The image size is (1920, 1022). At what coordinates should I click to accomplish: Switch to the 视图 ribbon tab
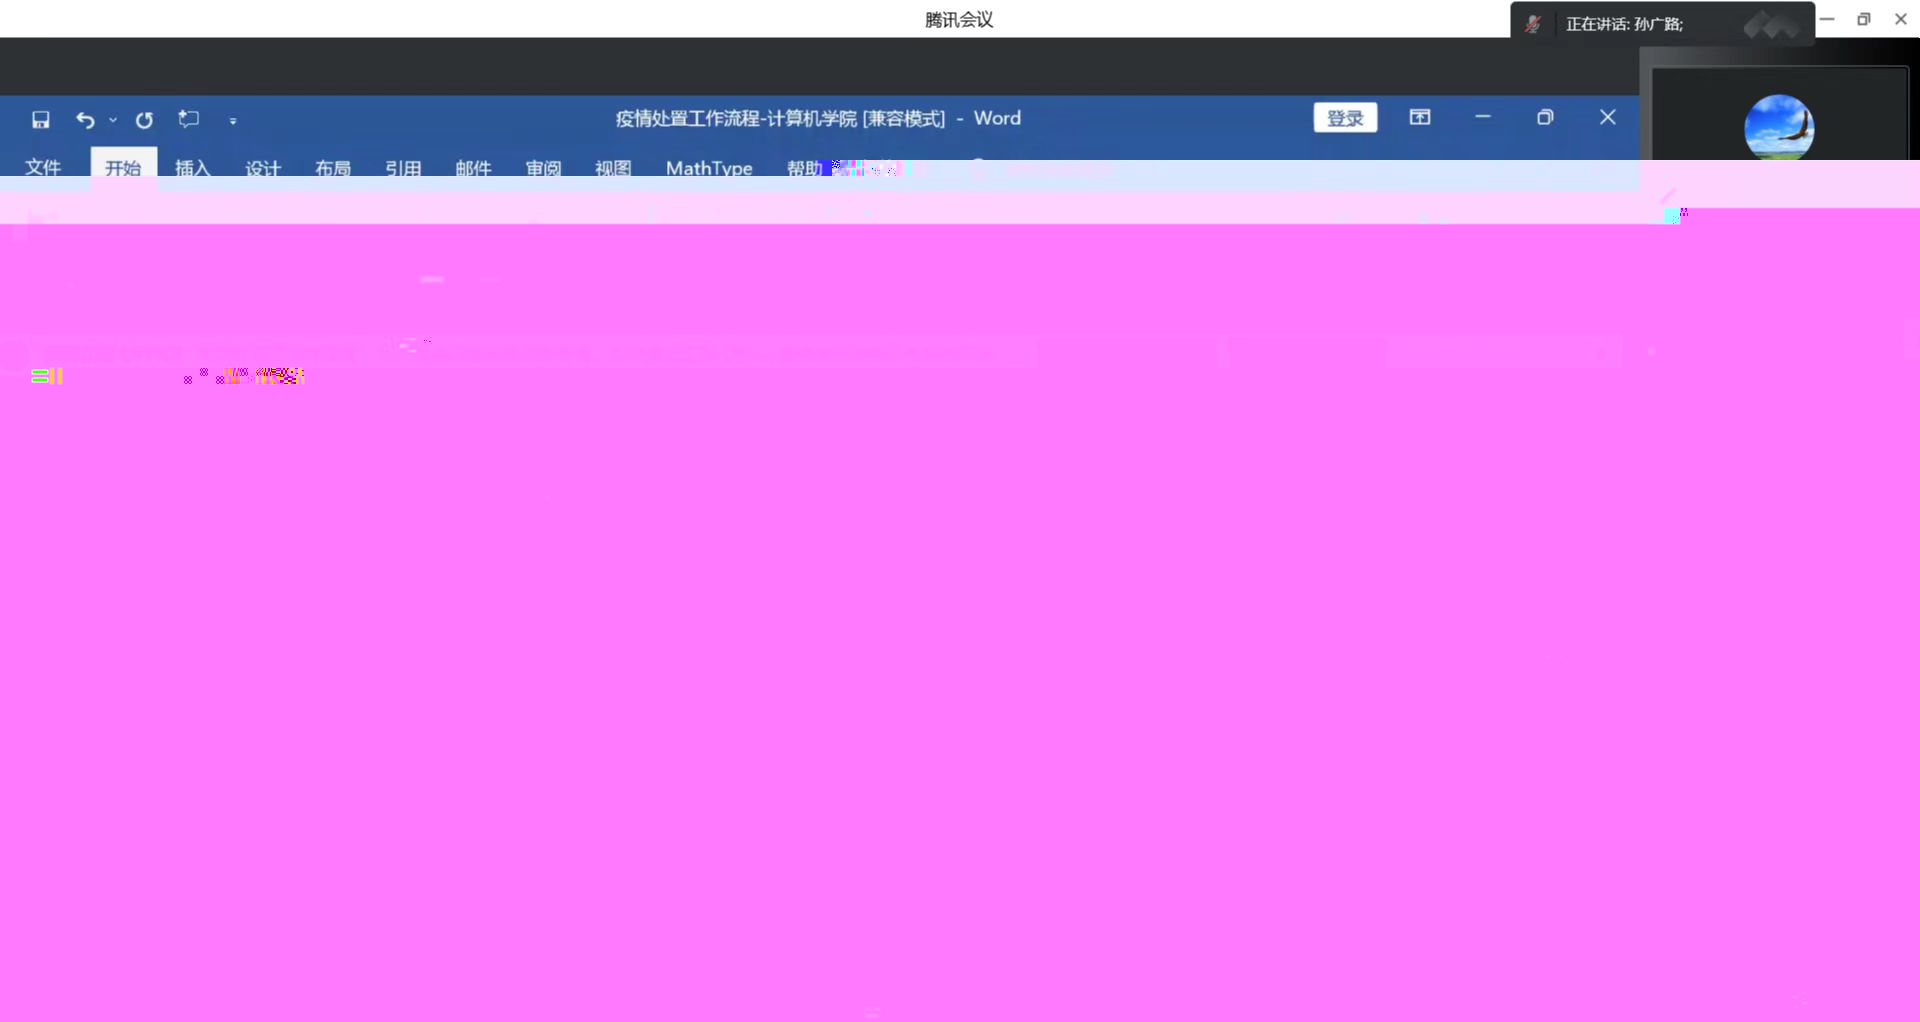(x=613, y=168)
